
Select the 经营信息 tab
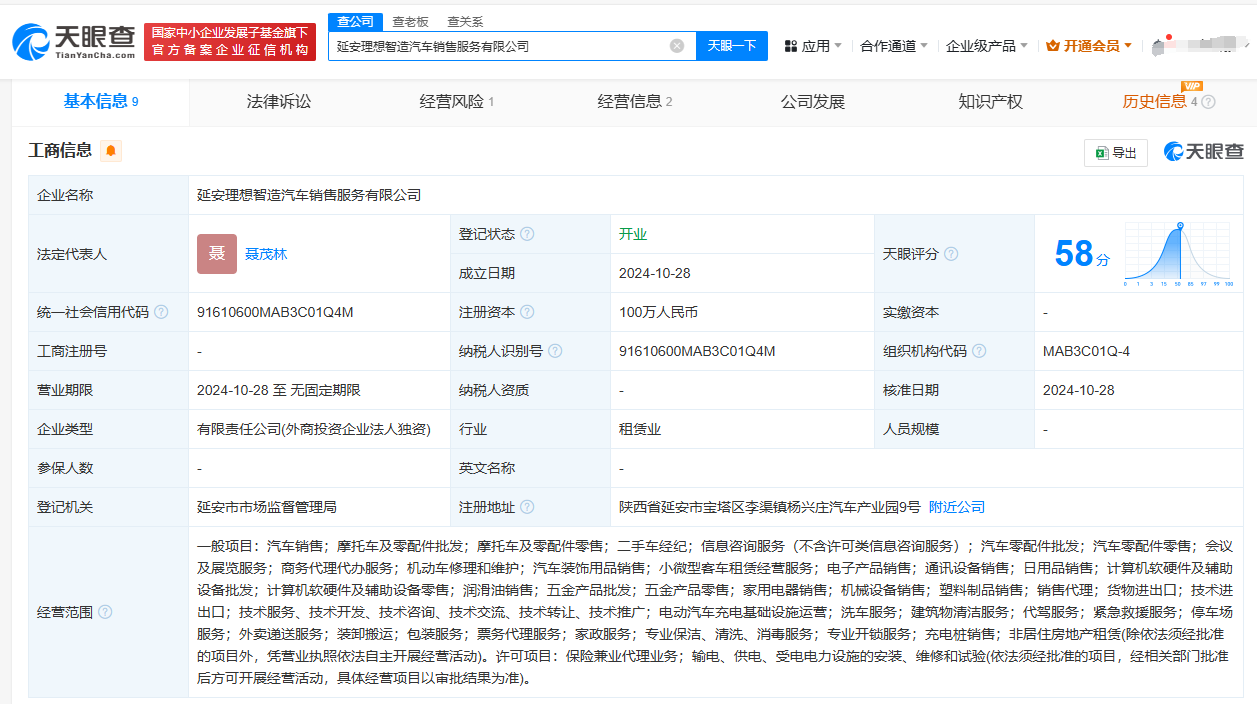[635, 102]
